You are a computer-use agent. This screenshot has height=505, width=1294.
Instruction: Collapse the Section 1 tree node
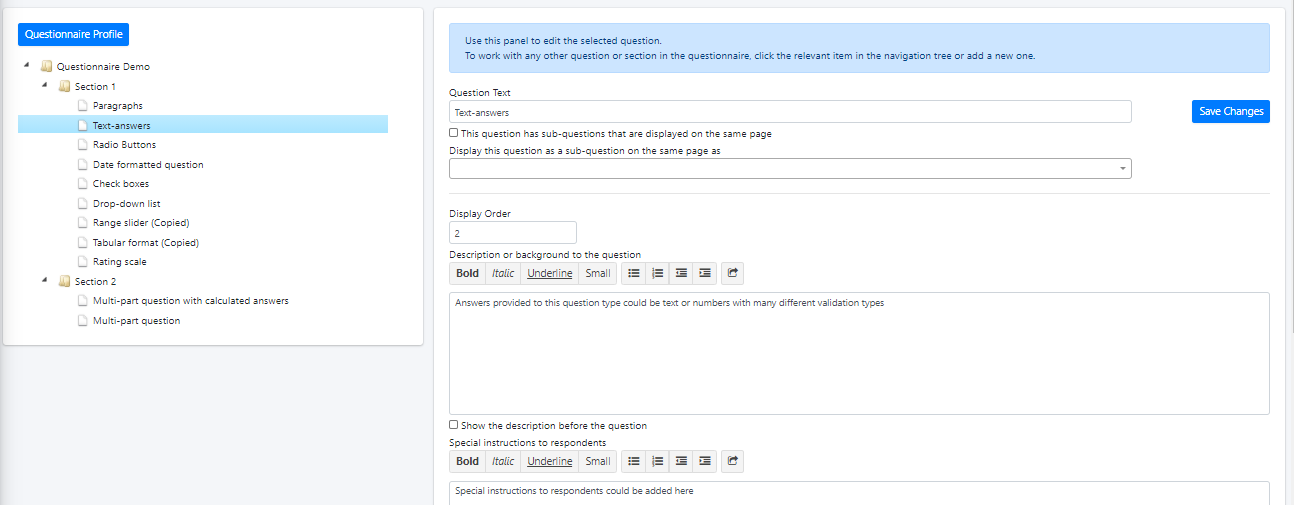44,86
